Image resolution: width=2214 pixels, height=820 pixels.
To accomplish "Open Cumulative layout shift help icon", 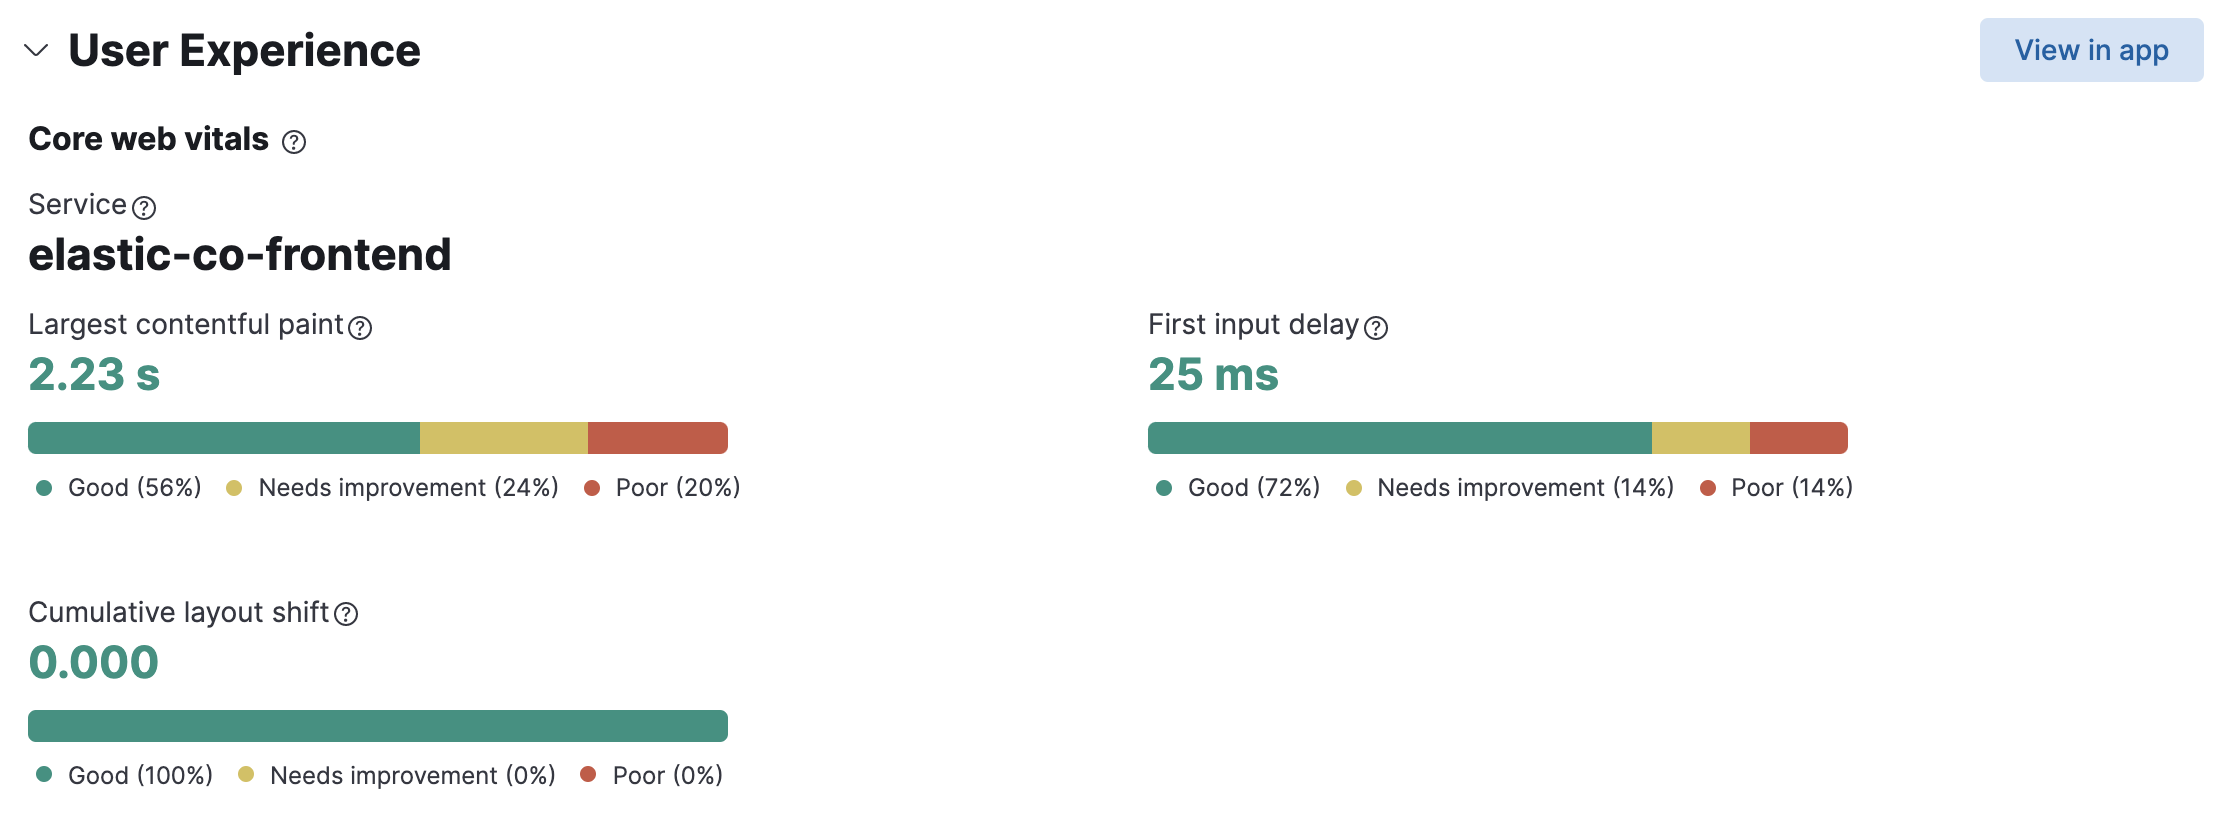I will (x=346, y=614).
